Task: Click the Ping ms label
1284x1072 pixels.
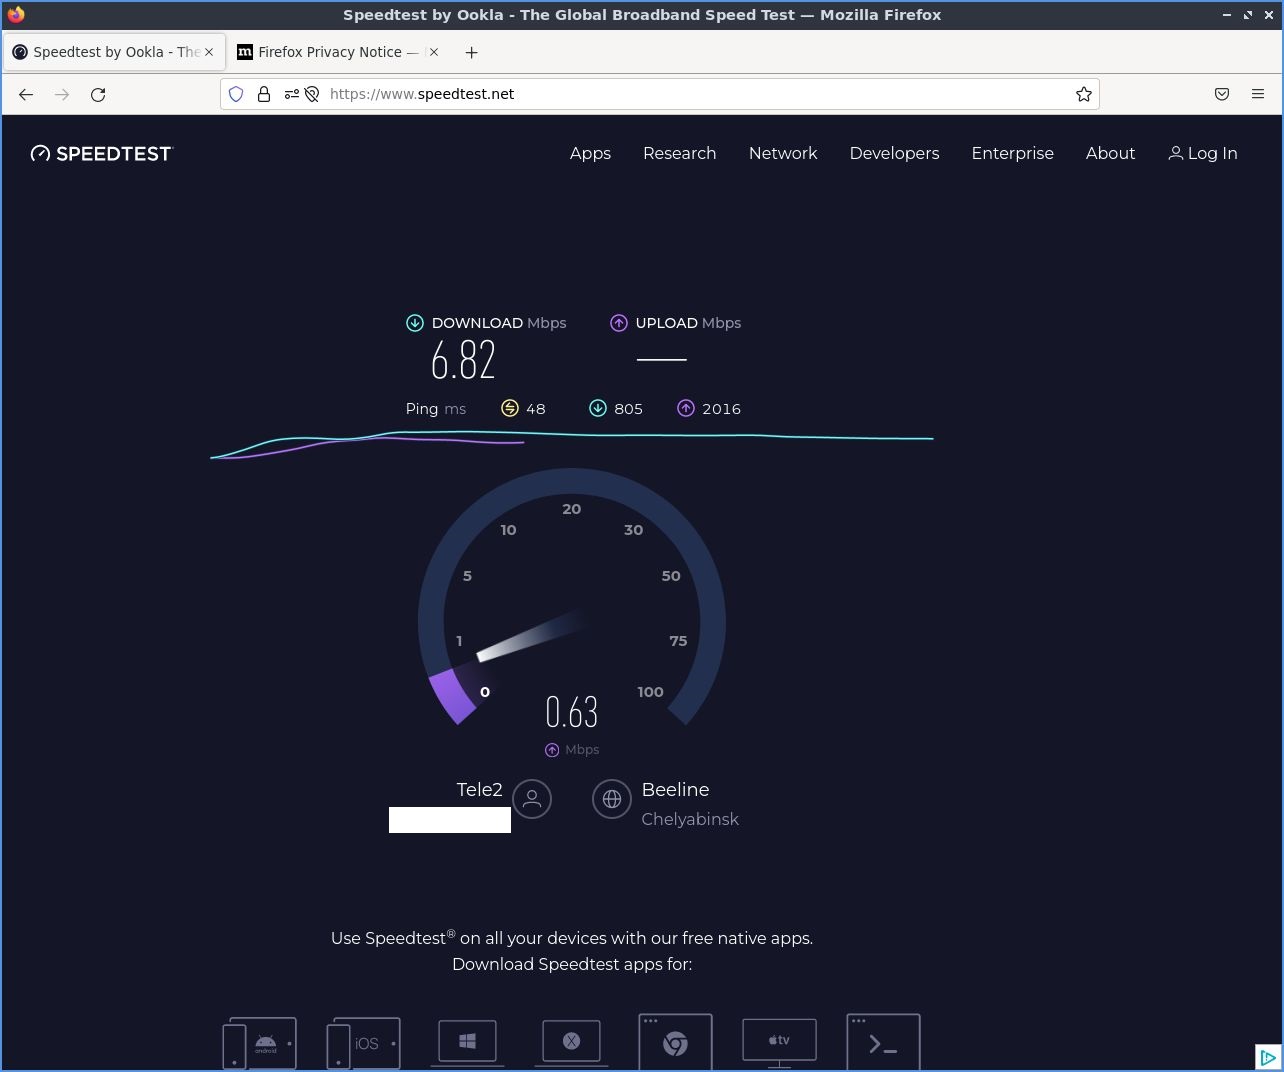Action: coord(436,409)
